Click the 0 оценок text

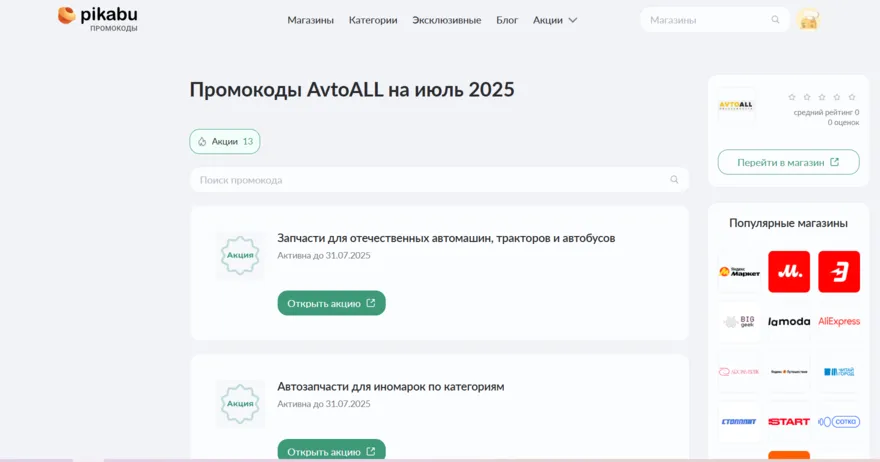pyautogui.click(x=843, y=122)
